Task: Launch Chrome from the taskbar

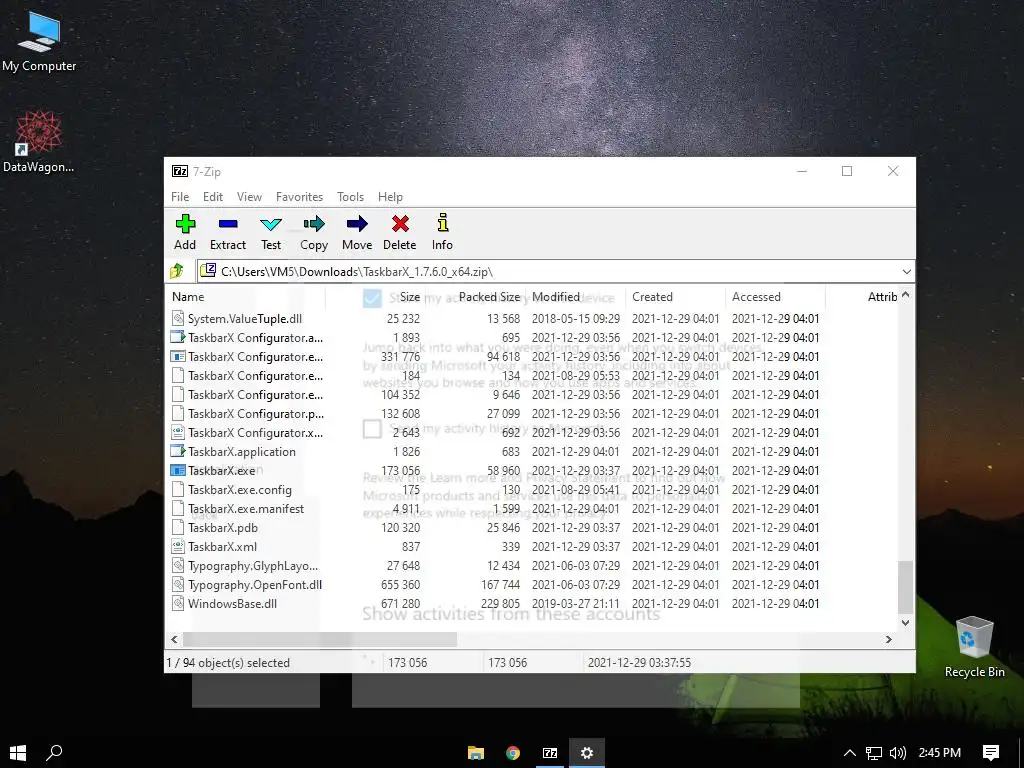Action: [x=513, y=753]
